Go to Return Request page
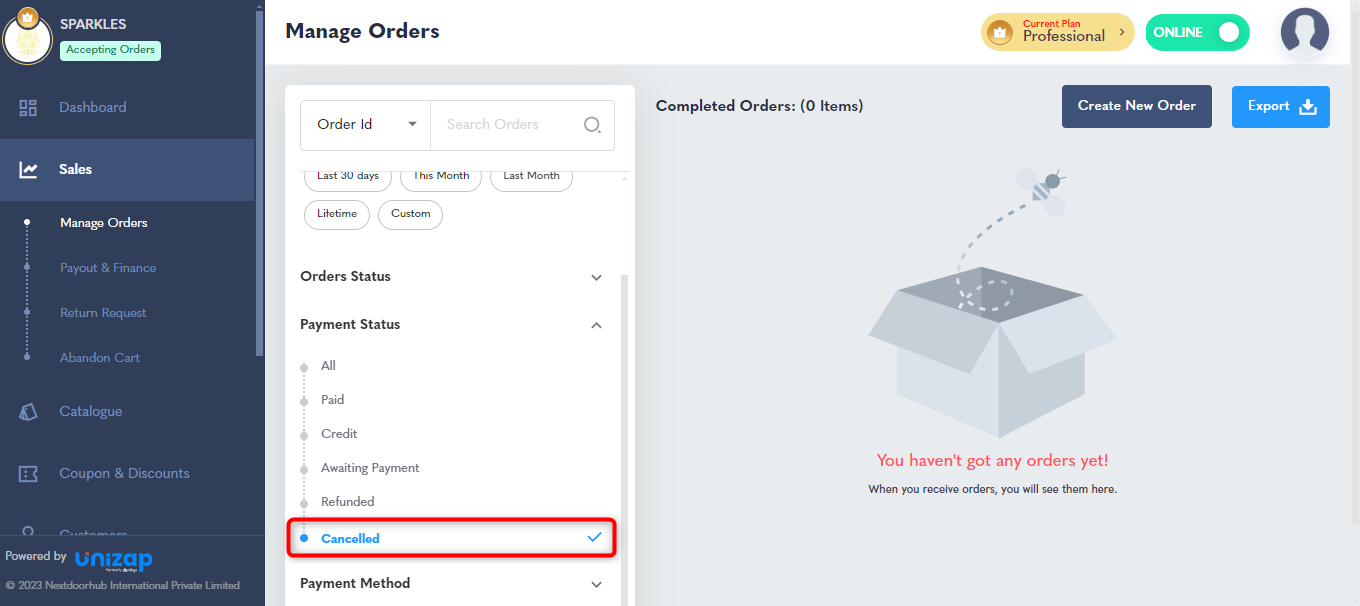This screenshot has height=606, width=1360. point(103,313)
